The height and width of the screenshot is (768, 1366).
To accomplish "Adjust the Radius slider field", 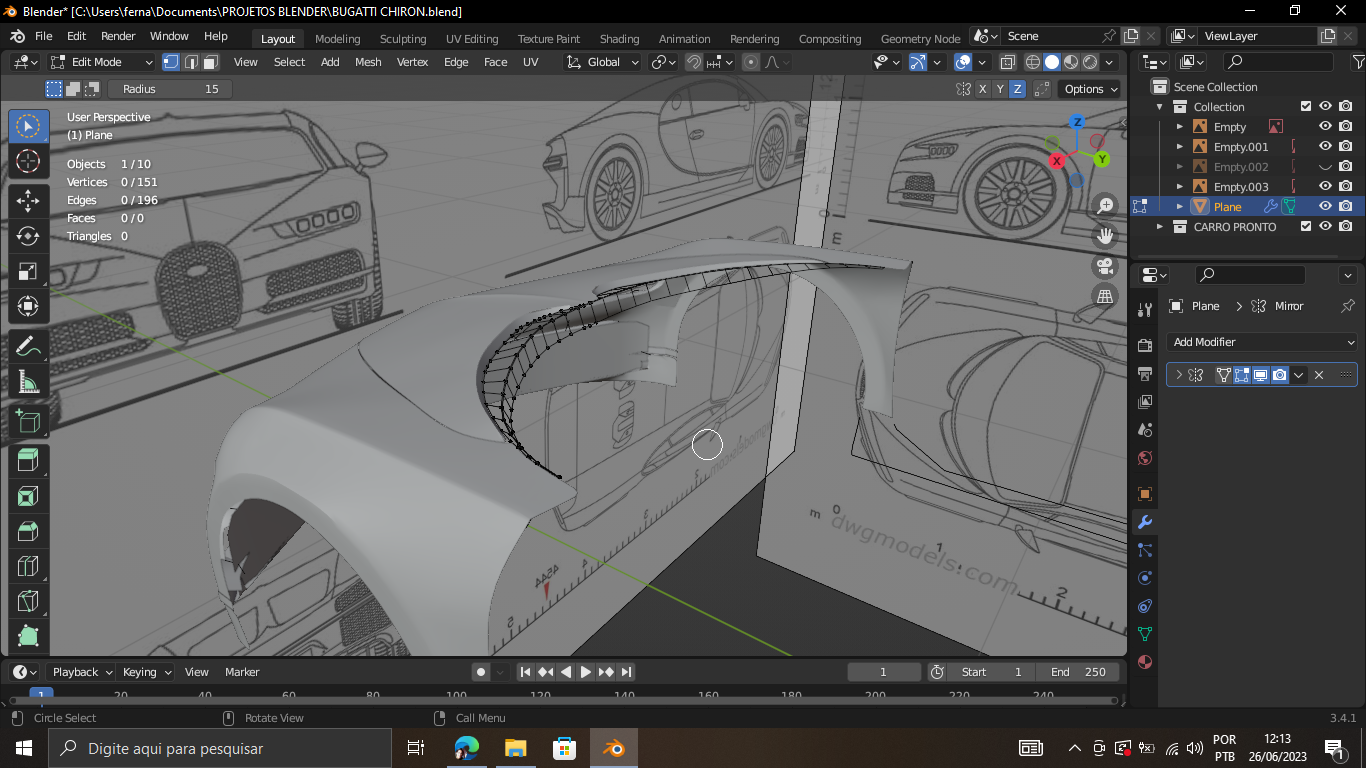I will pyautogui.click(x=170, y=89).
